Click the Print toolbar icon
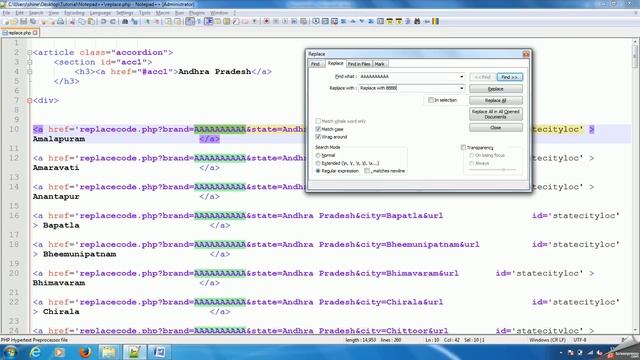Viewport: 640px width, 360px height. pyautogui.click(x=60, y=21)
